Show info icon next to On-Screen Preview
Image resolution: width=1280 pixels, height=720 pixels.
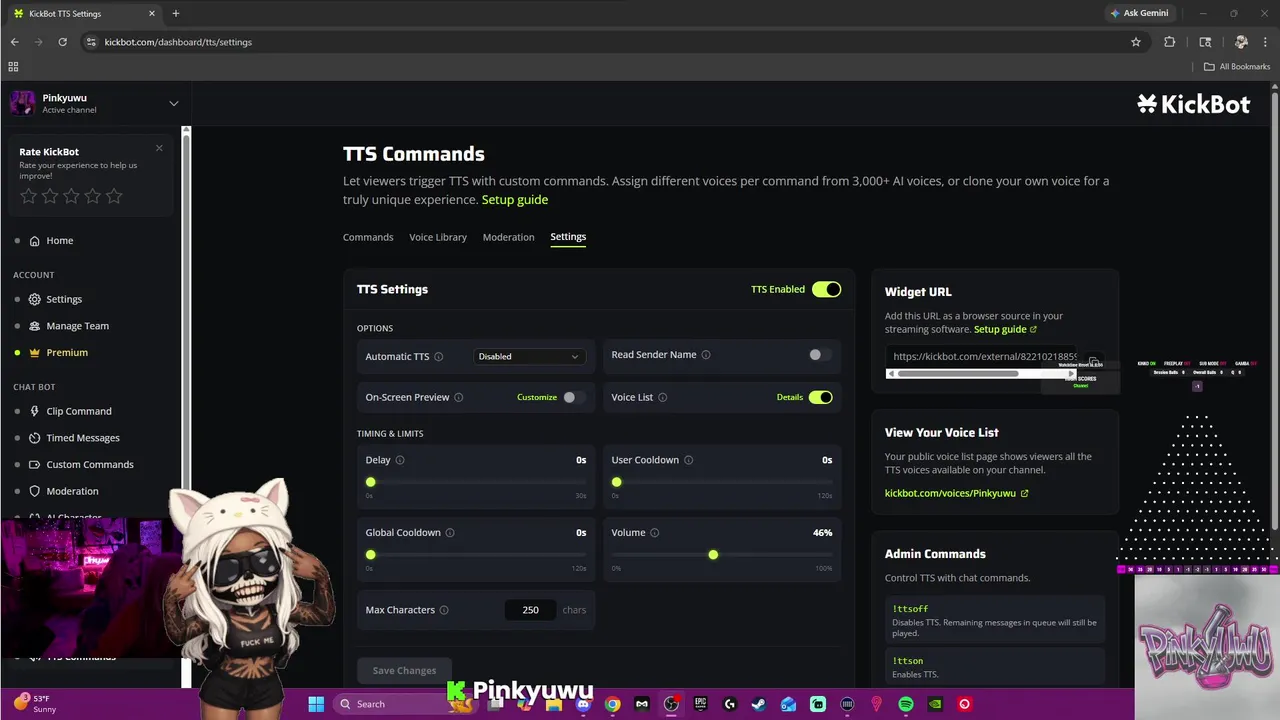point(459,398)
